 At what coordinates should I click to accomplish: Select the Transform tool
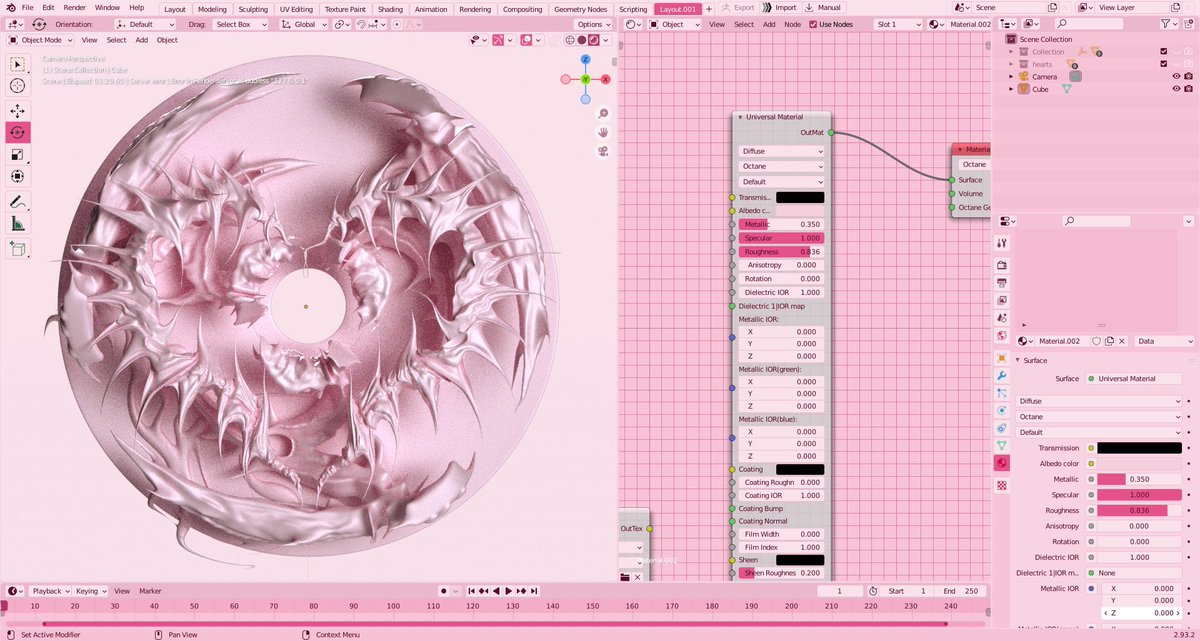18,176
